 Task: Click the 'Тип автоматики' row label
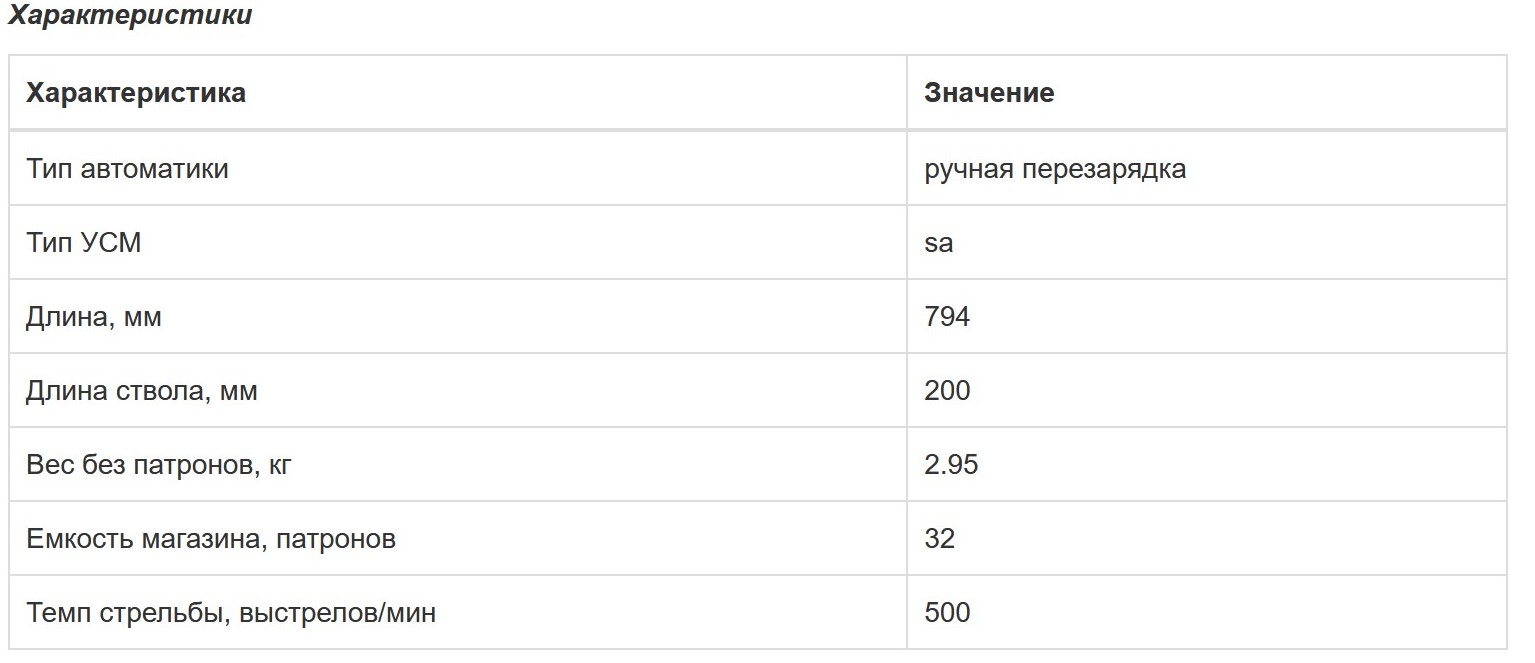click(x=127, y=168)
